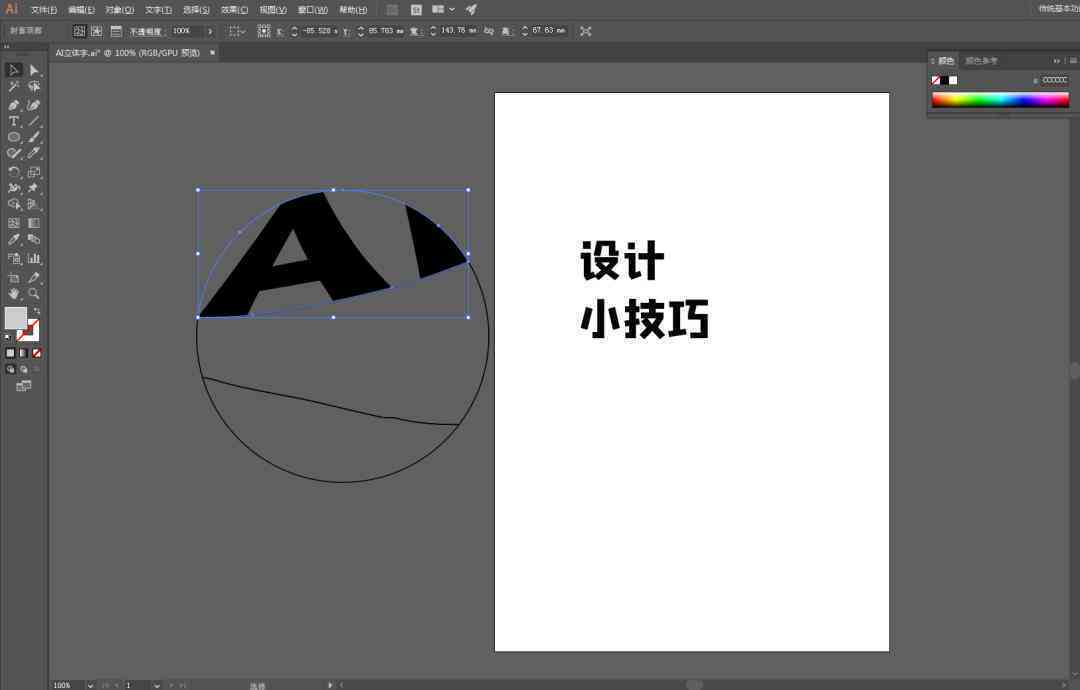1080x690 pixels.
Task: Change the screen mode button
Action: [x=23, y=386]
